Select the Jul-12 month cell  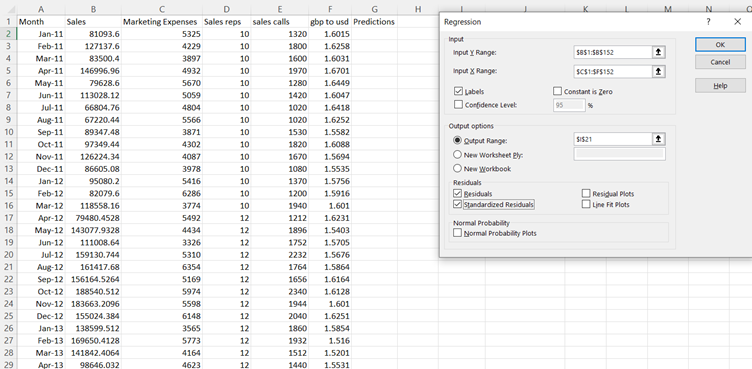41,255
